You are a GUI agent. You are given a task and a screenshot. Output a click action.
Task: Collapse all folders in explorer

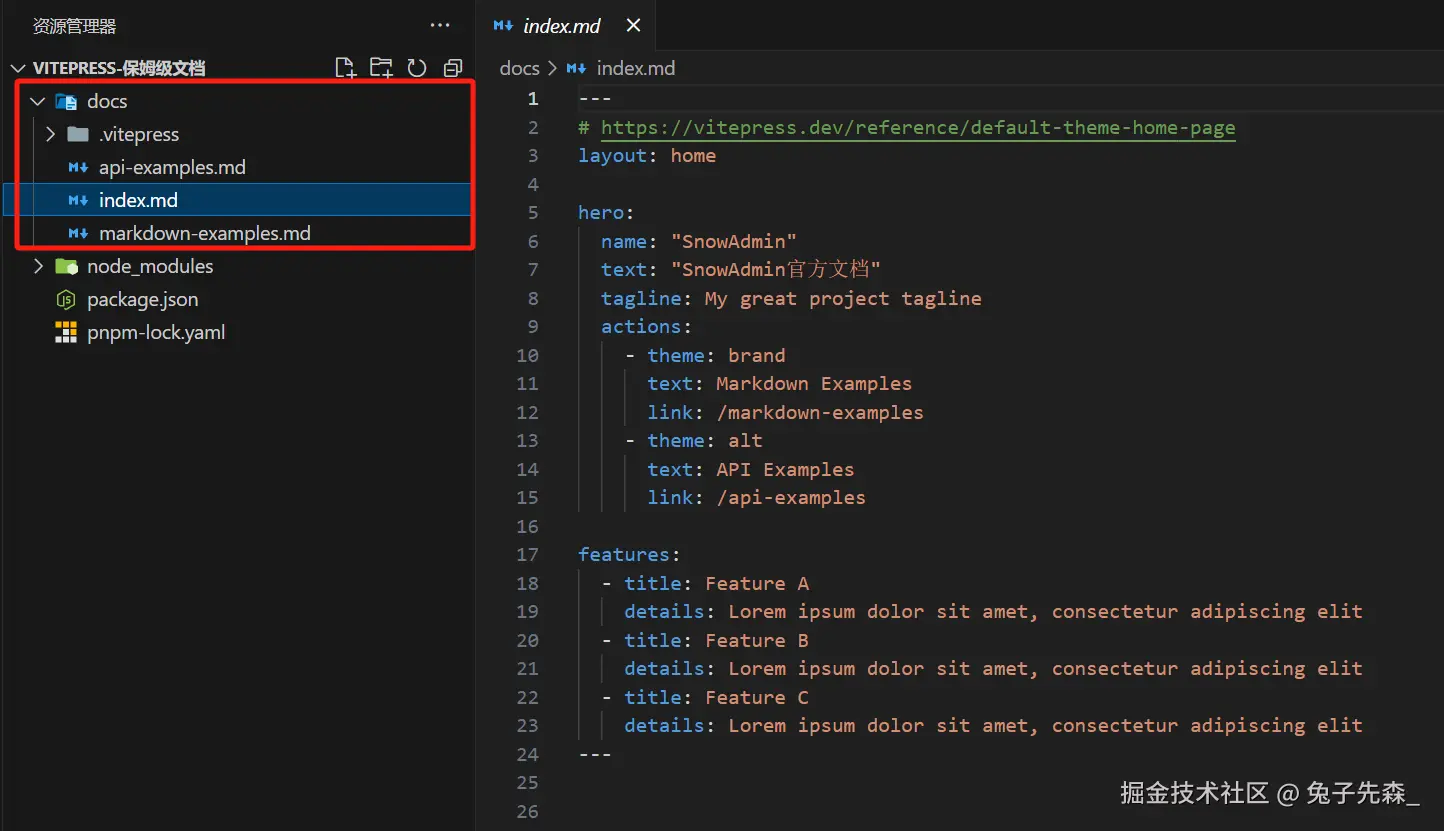coord(453,68)
